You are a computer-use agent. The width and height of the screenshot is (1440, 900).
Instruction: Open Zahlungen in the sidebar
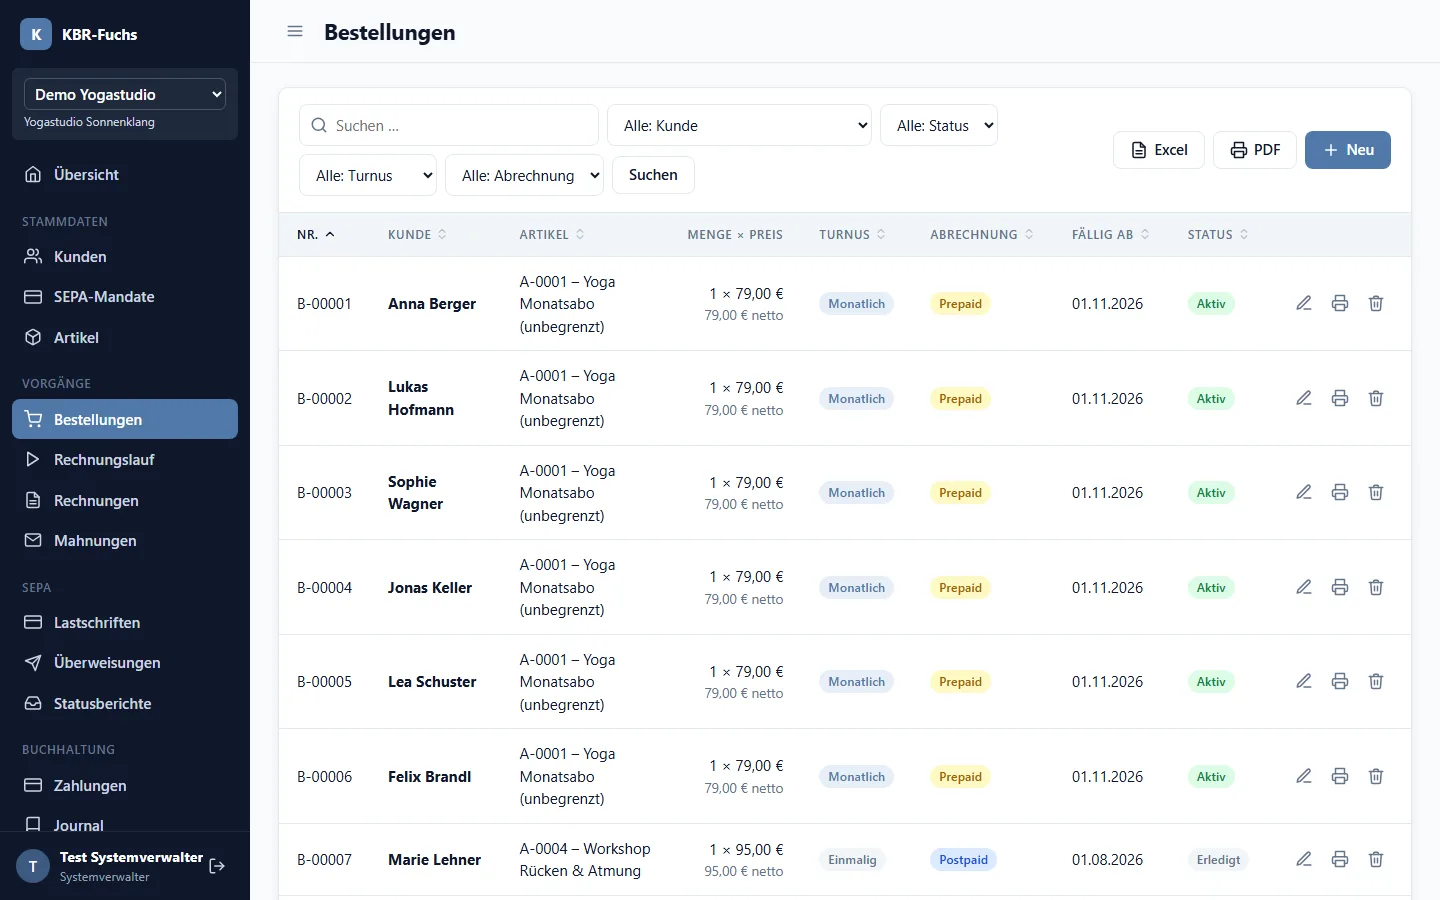coord(125,786)
